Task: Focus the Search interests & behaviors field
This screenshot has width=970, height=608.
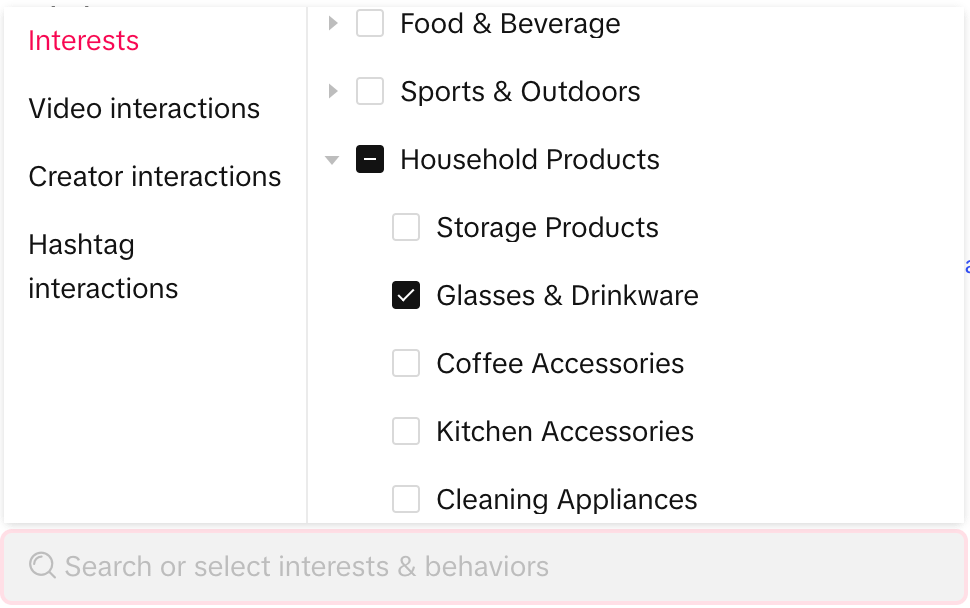Action: tap(500, 567)
